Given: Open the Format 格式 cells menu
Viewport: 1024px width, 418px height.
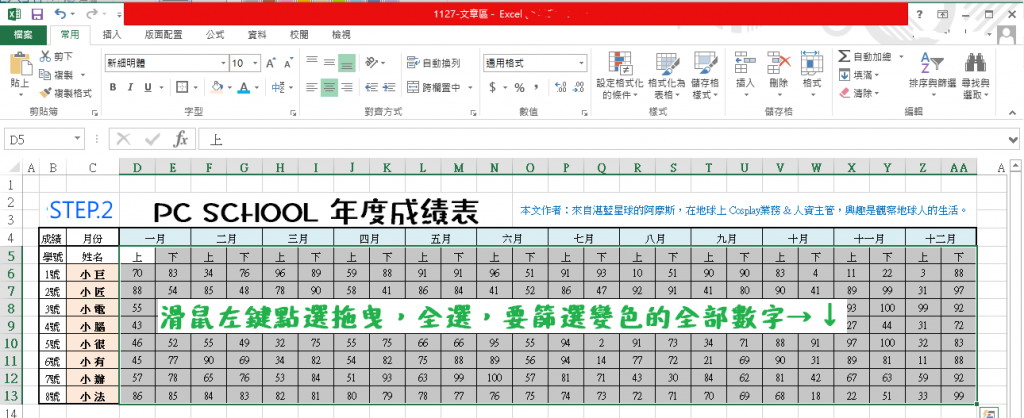Looking at the screenshot, I should pyautogui.click(x=812, y=74).
